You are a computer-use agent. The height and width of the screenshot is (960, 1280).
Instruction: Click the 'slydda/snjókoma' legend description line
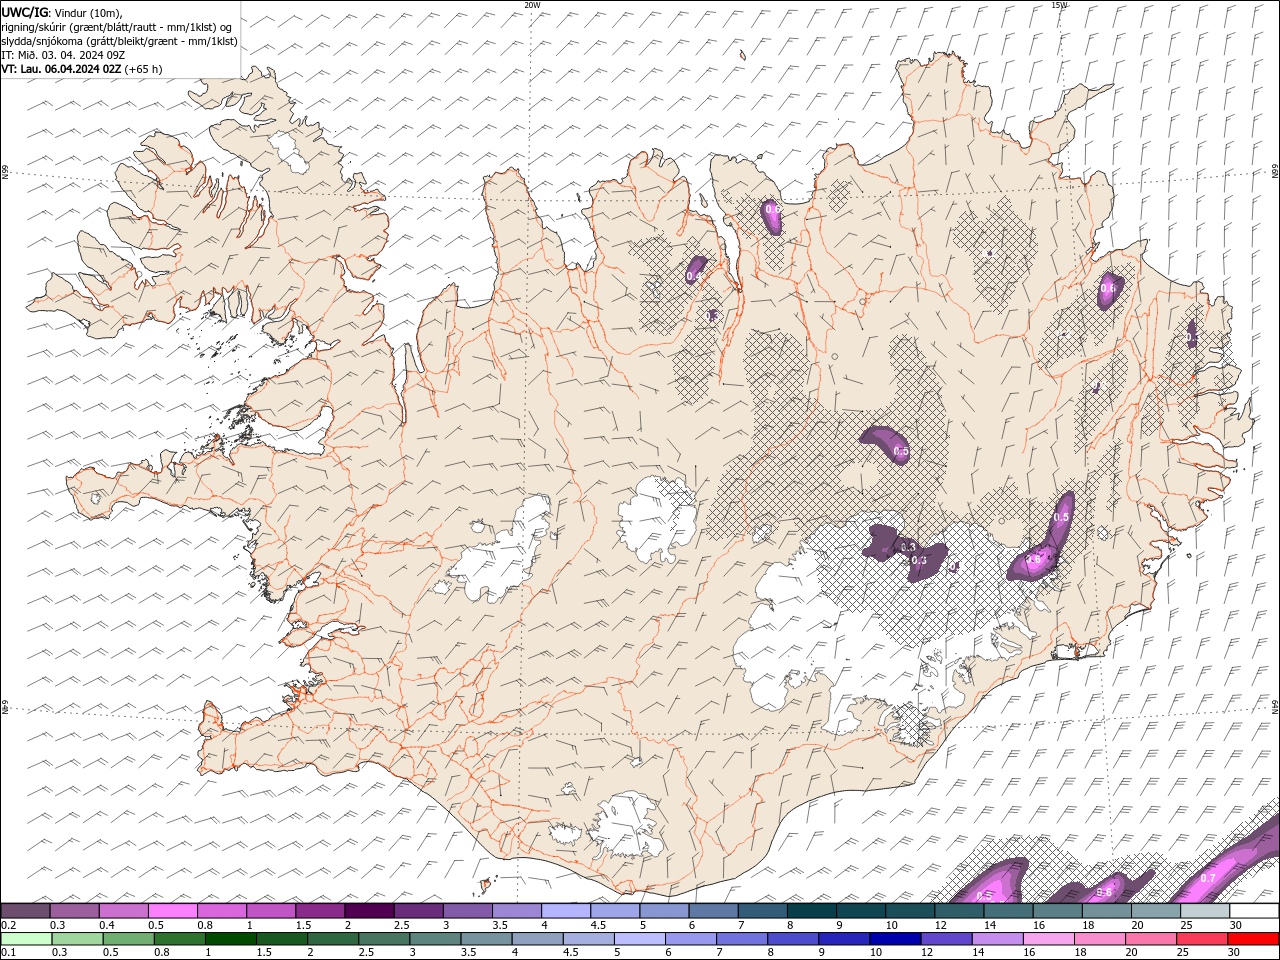(120, 41)
